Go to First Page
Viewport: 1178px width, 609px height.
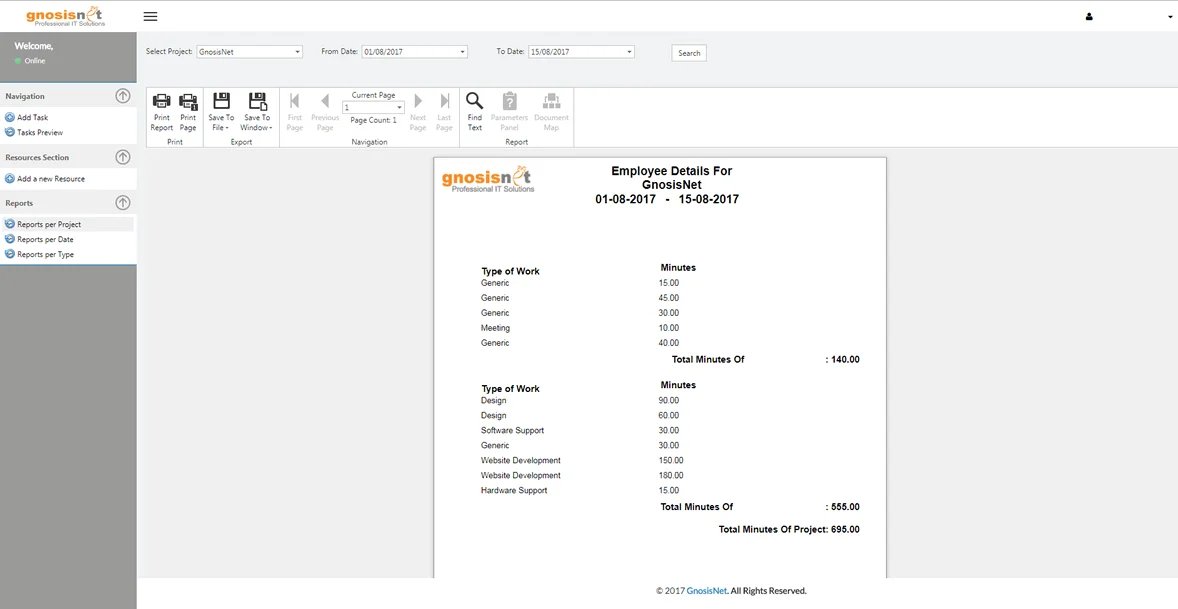[x=294, y=113]
